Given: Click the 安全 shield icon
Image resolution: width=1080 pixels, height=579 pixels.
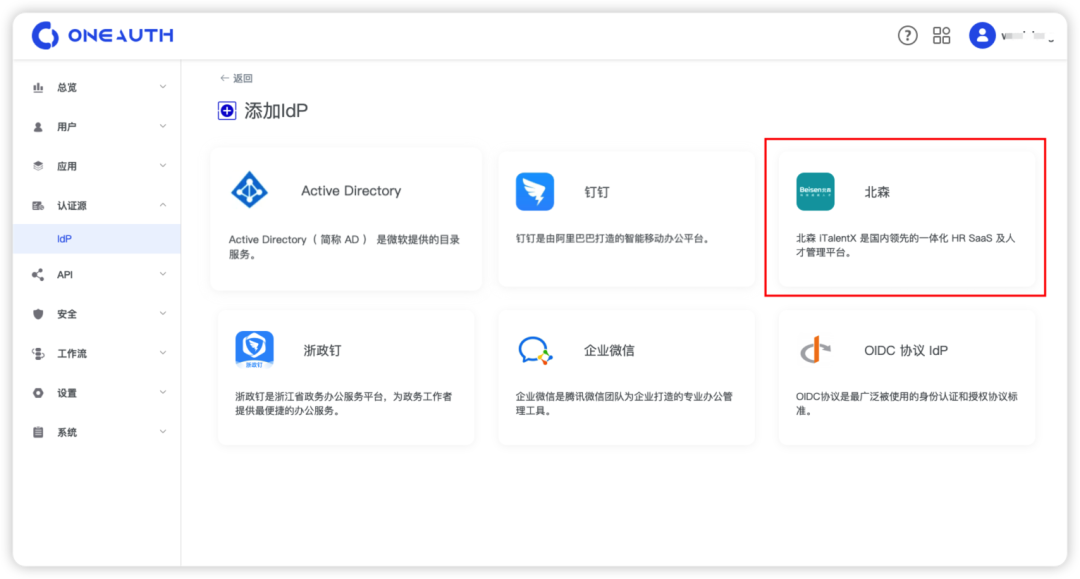Looking at the screenshot, I should [38, 314].
